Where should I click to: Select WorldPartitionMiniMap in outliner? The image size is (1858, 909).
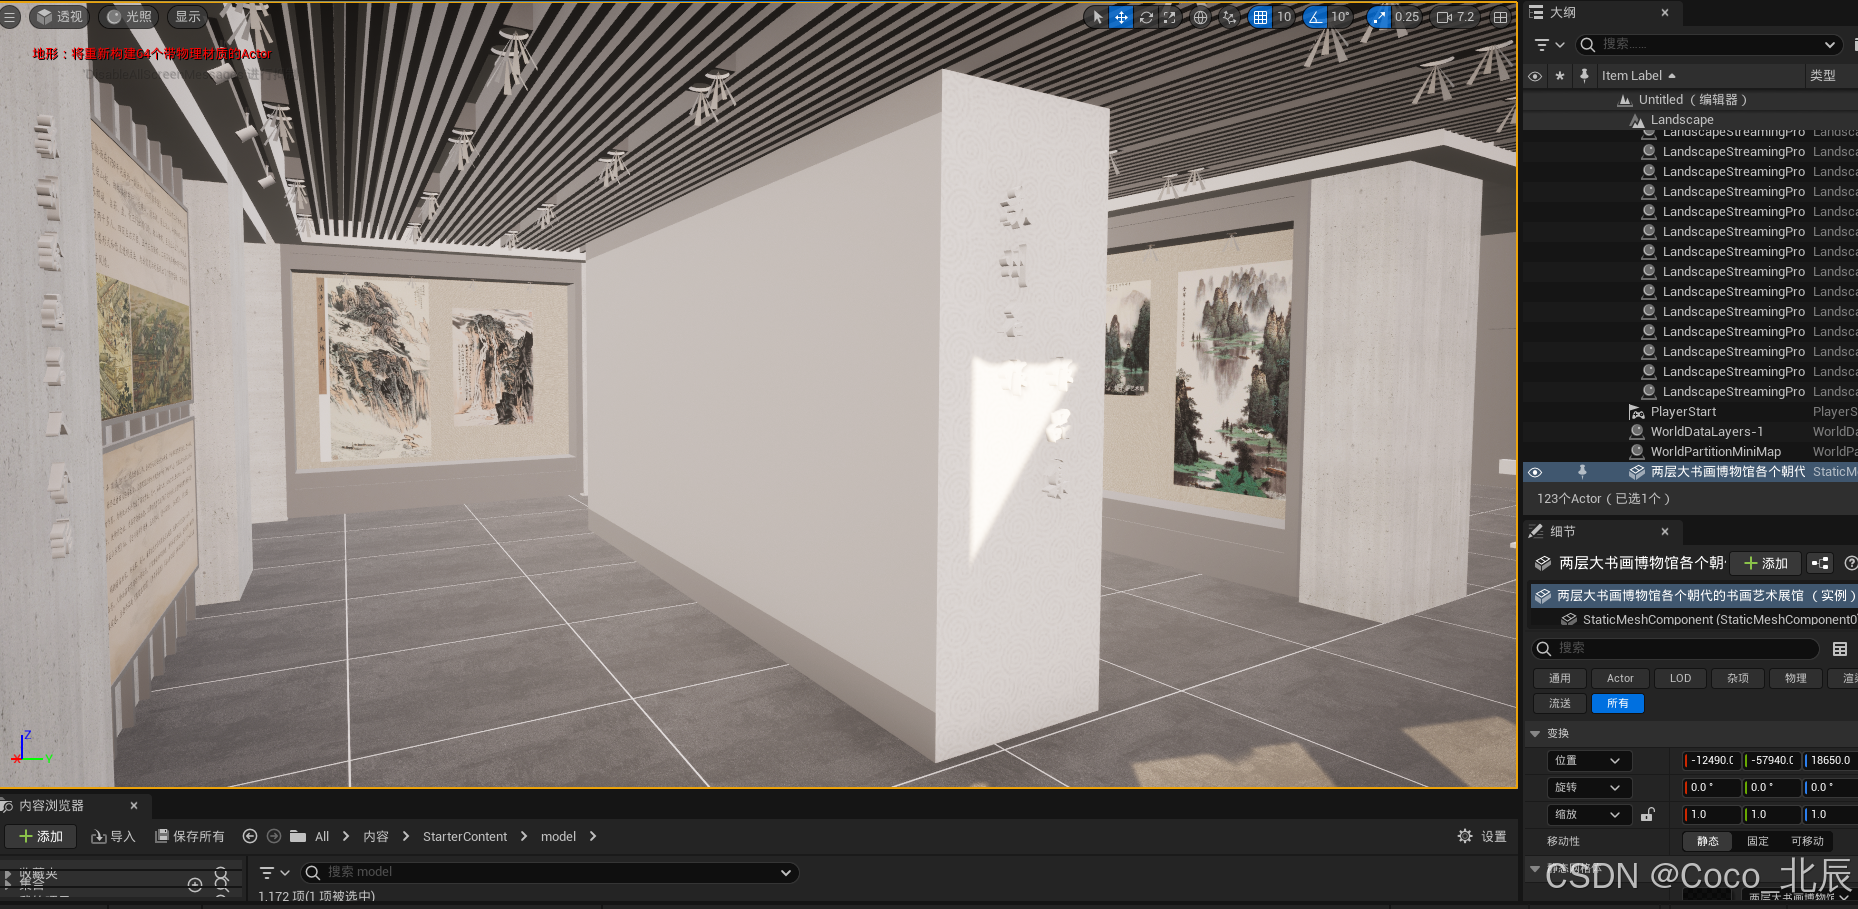click(x=1715, y=452)
